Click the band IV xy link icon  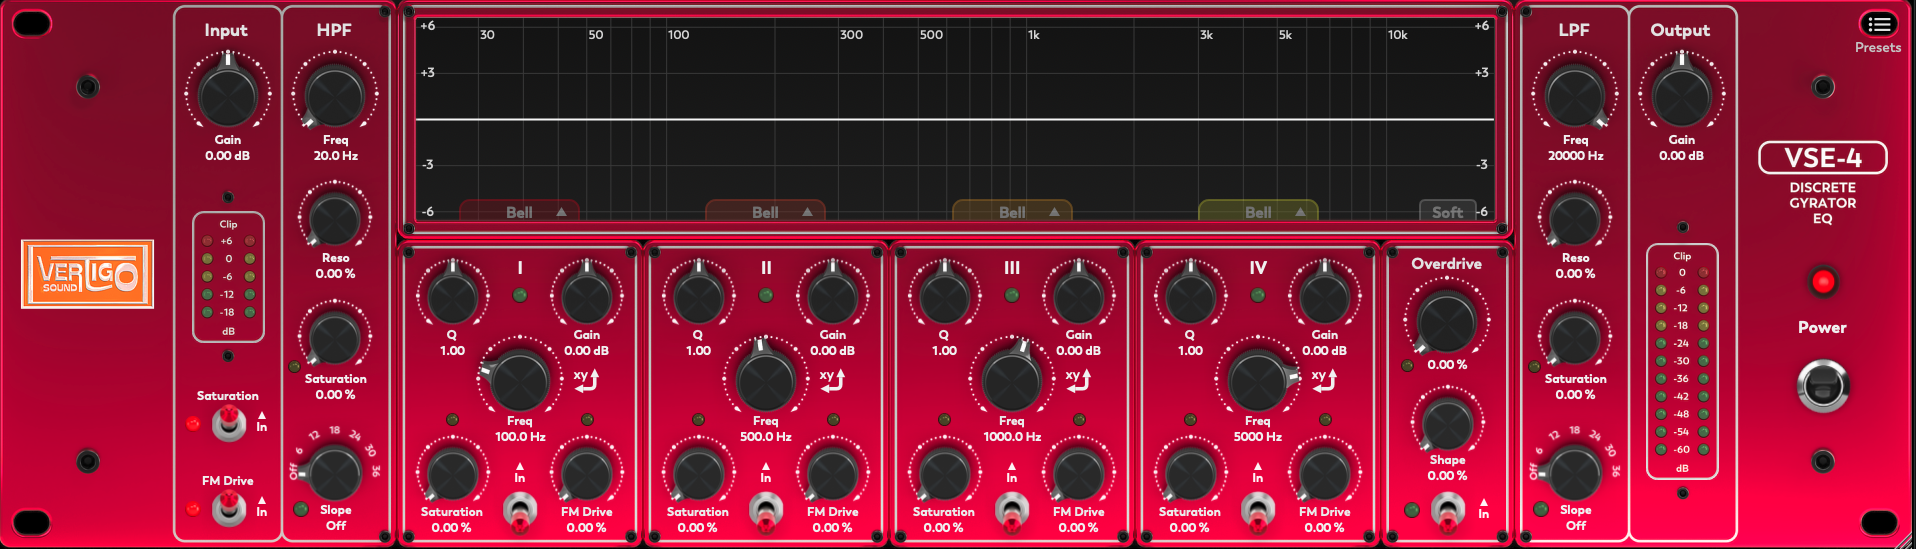pos(1324,380)
